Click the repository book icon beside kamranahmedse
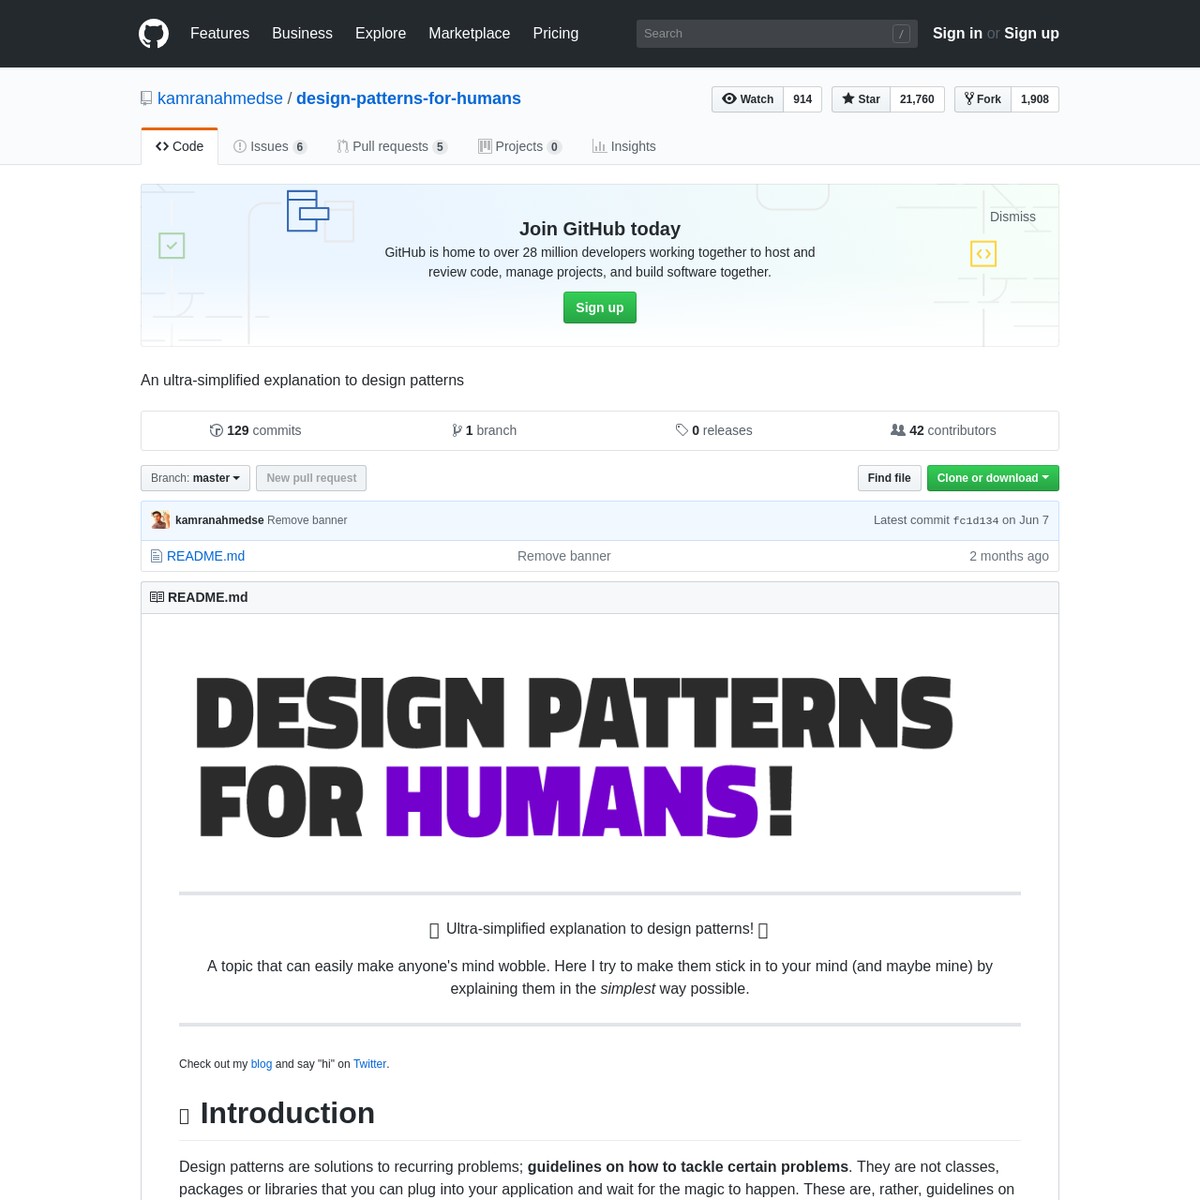The width and height of the screenshot is (1200, 1200). (x=147, y=98)
